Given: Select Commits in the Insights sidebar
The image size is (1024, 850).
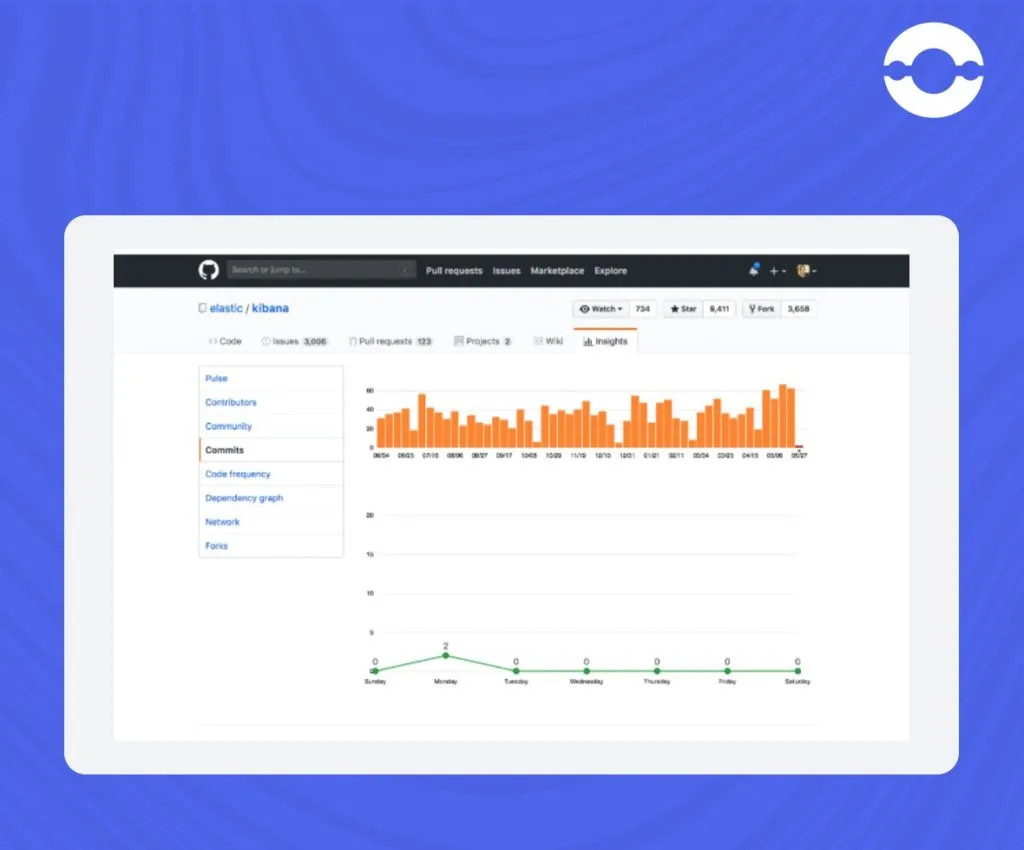Looking at the screenshot, I should tap(271, 450).
